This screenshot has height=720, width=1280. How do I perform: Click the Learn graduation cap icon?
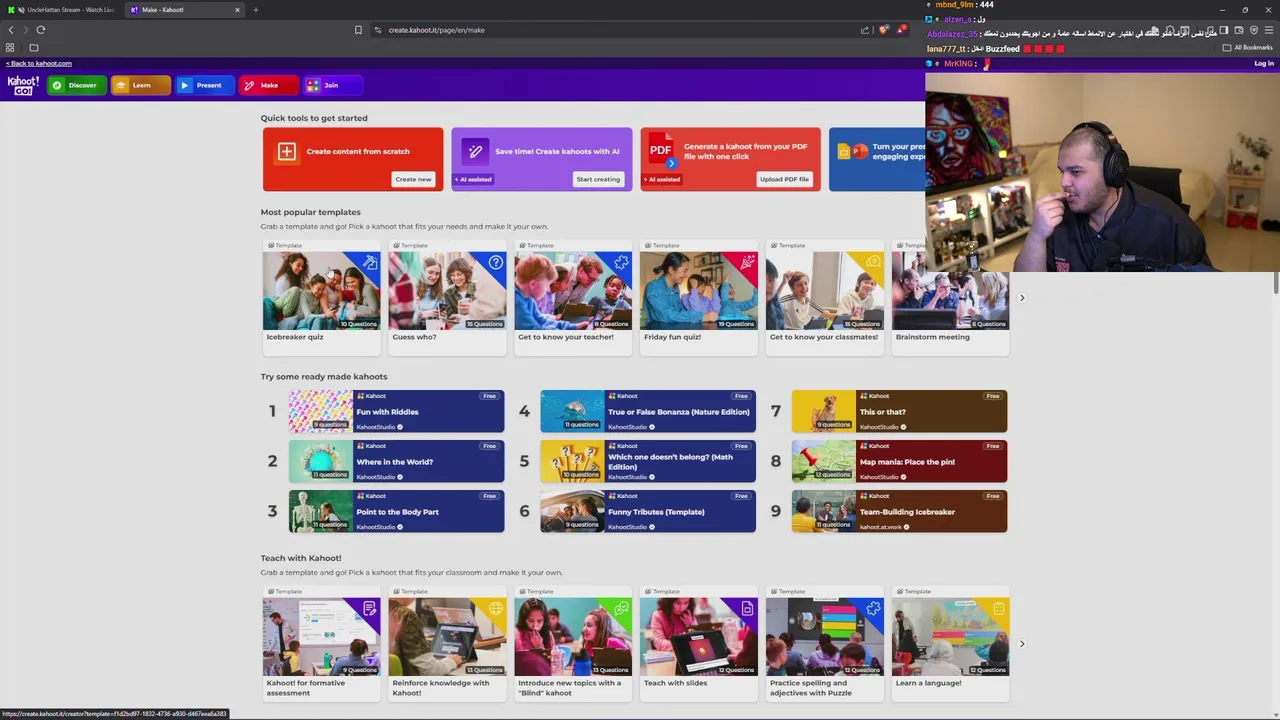[121, 85]
